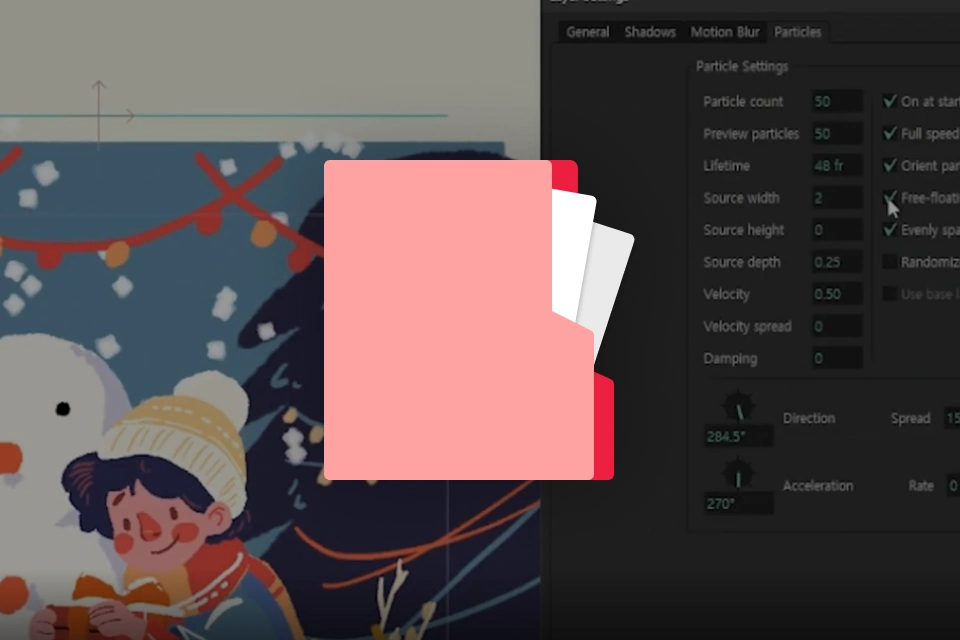Click the Rate value field
The width and height of the screenshot is (960, 640).
pyautogui.click(x=952, y=486)
